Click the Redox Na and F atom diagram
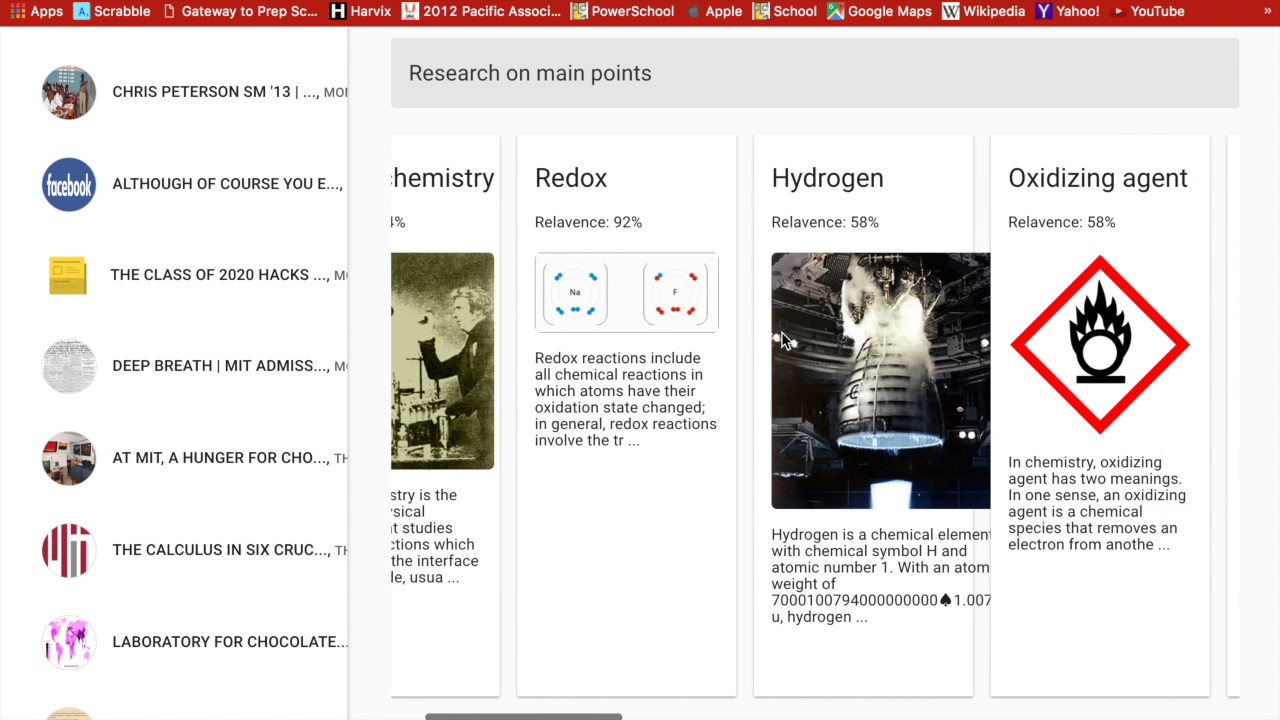 pyautogui.click(x=627, y=293)
